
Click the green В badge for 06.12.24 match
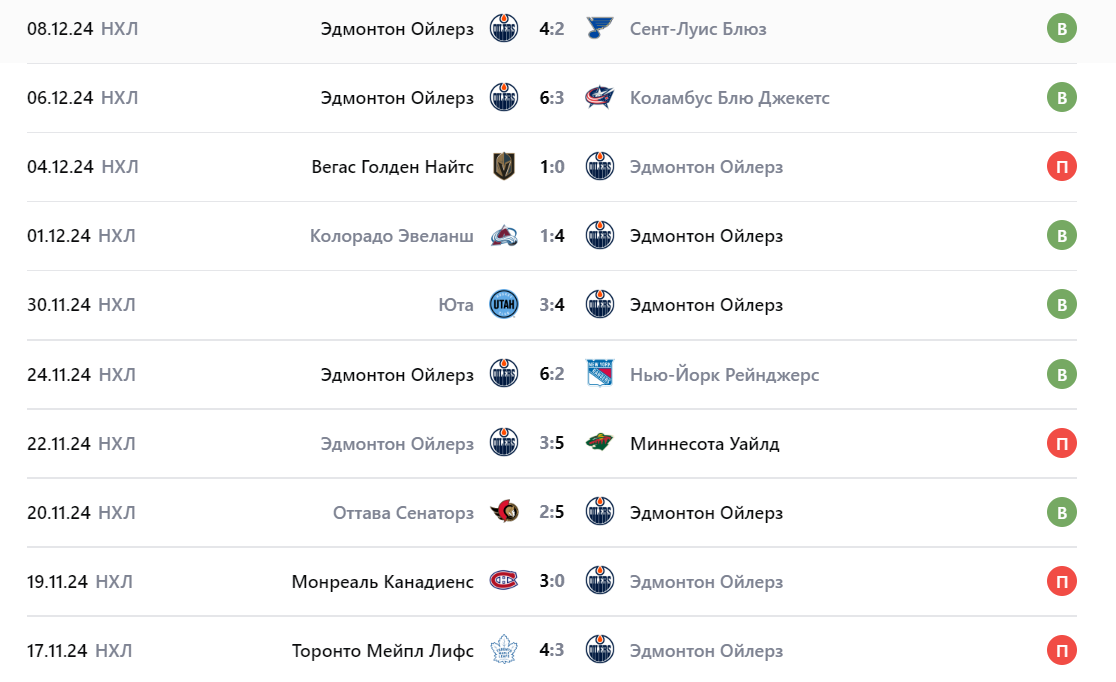(x=1061, y=97)
